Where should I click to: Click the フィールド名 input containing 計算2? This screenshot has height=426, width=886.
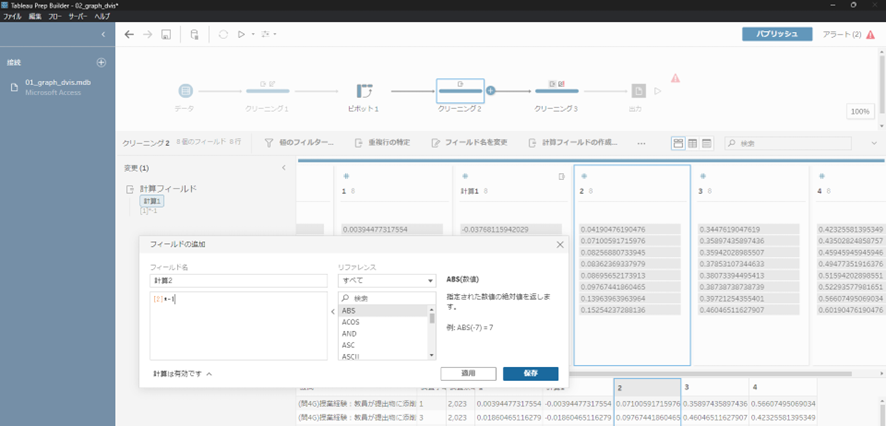coord(238,281)
